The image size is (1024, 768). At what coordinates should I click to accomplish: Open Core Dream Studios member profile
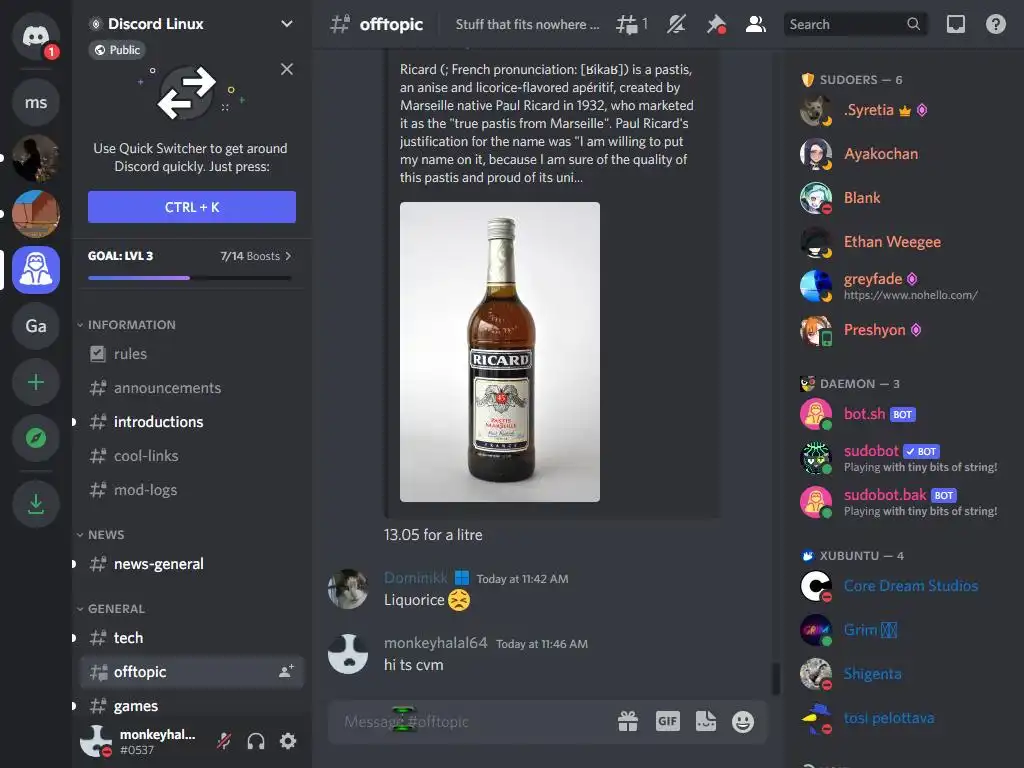tap(905, 586)
